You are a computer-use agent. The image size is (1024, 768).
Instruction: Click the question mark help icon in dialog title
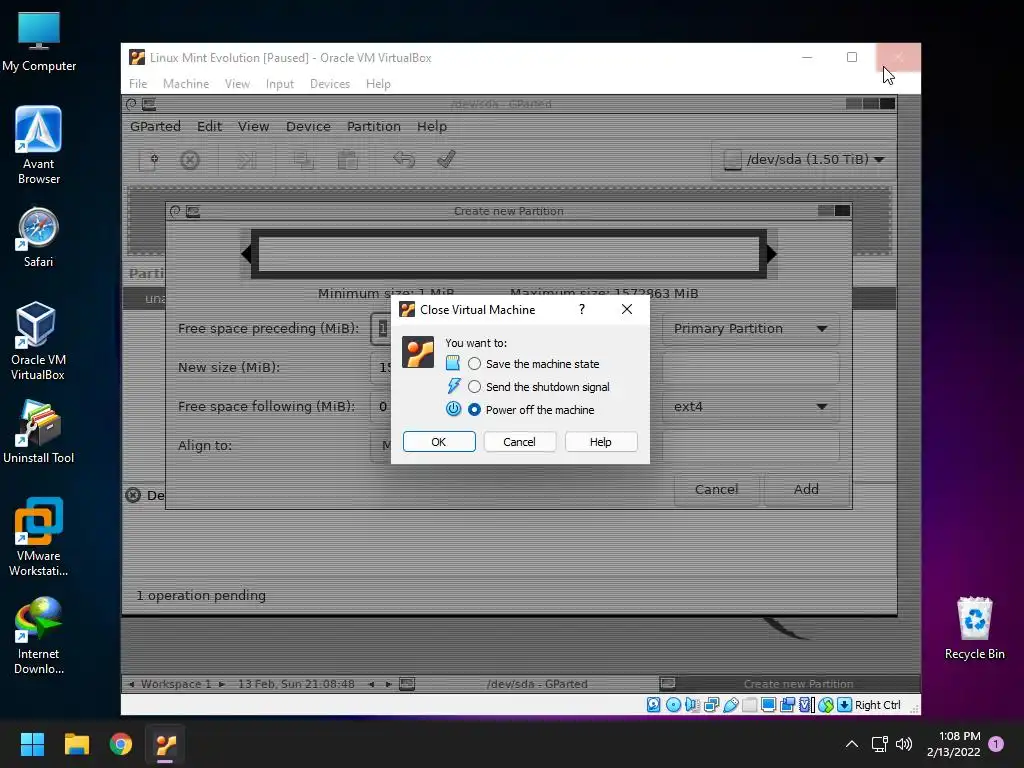[581, 310]
